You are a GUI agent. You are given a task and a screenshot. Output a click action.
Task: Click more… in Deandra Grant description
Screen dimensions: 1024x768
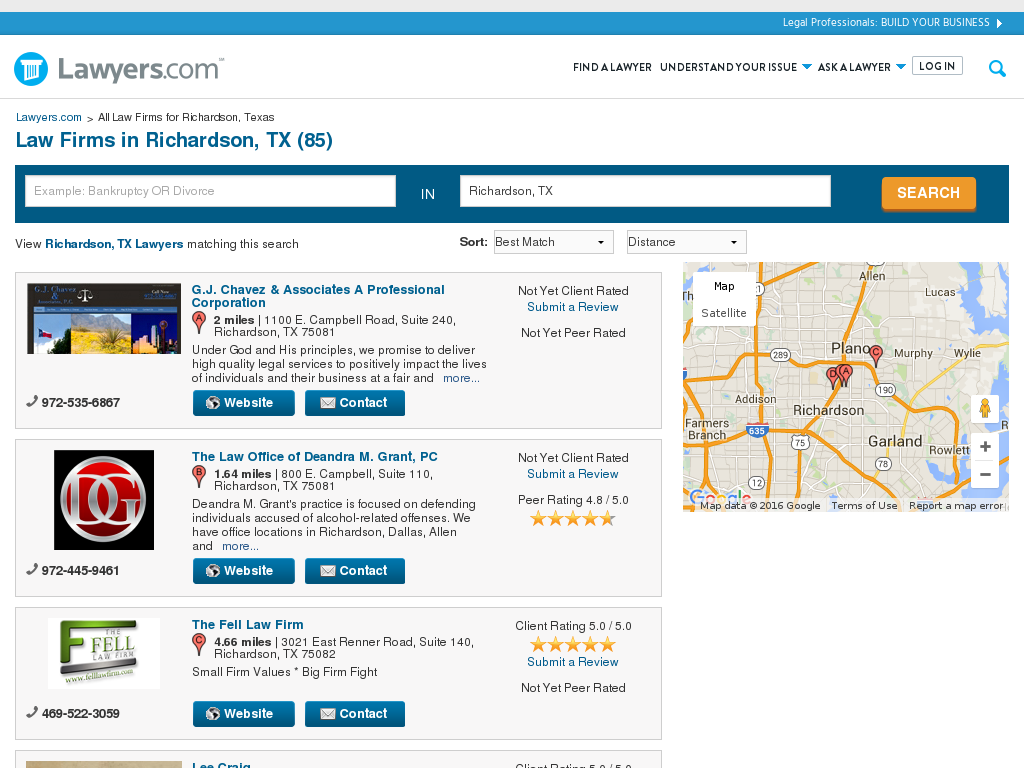tap(240, 546)
